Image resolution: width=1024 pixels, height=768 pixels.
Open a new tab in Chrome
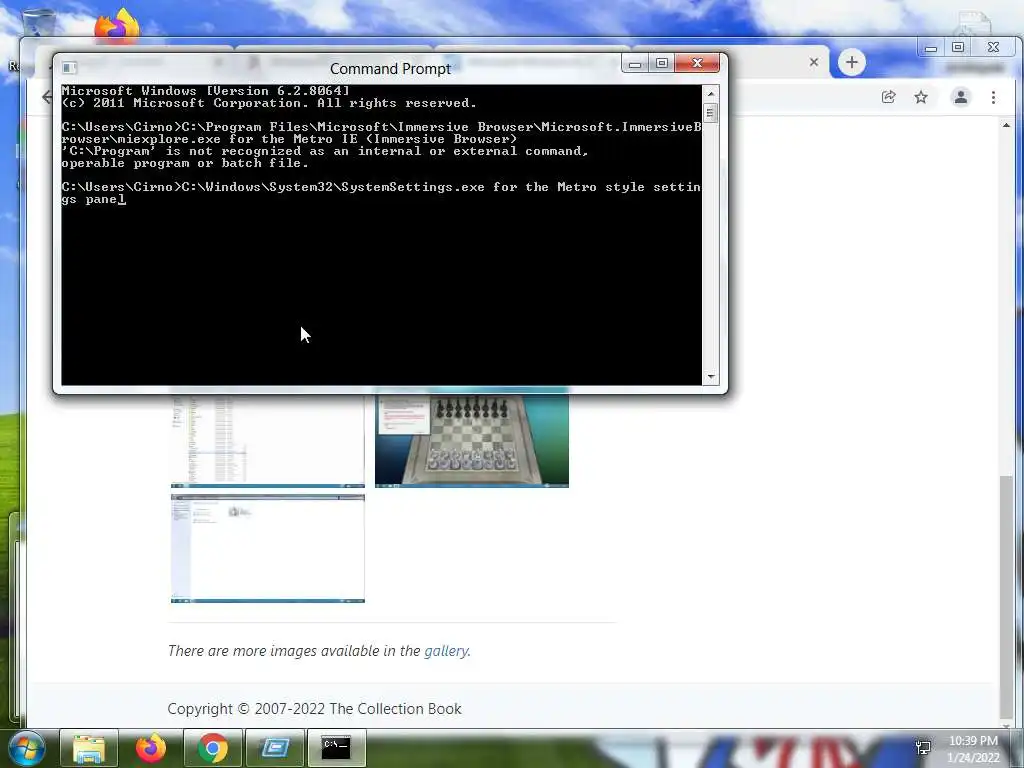(852, 62)
